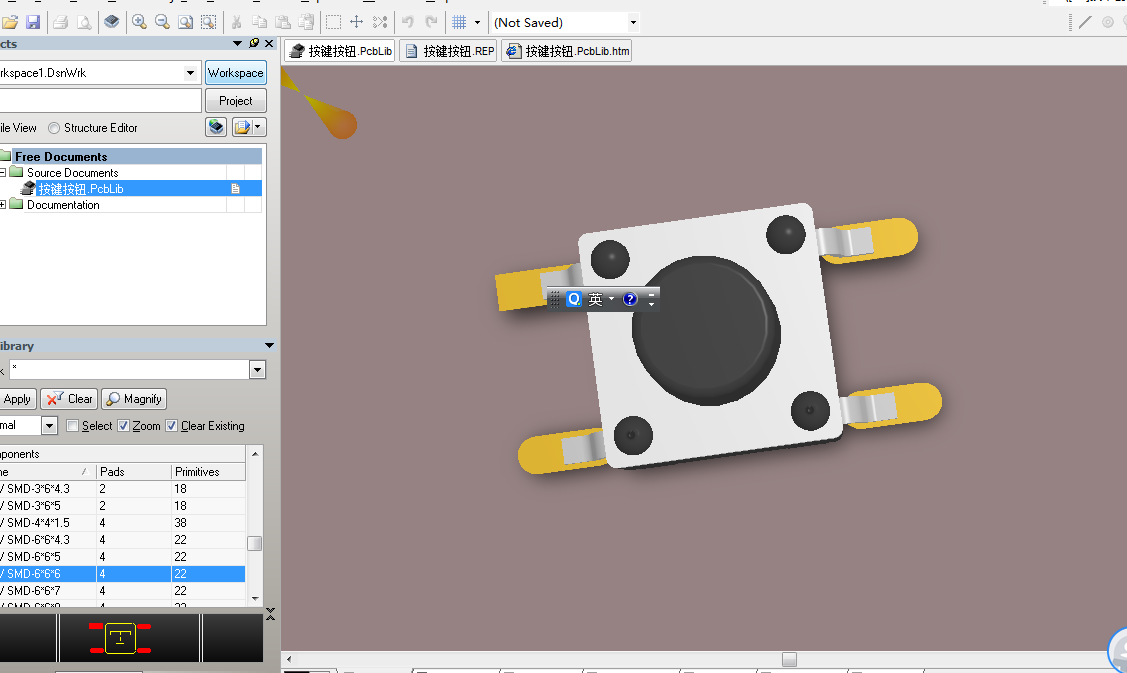Select the Structure Editor radio button
Screen dimensions: 1127x673
(54, 128)
